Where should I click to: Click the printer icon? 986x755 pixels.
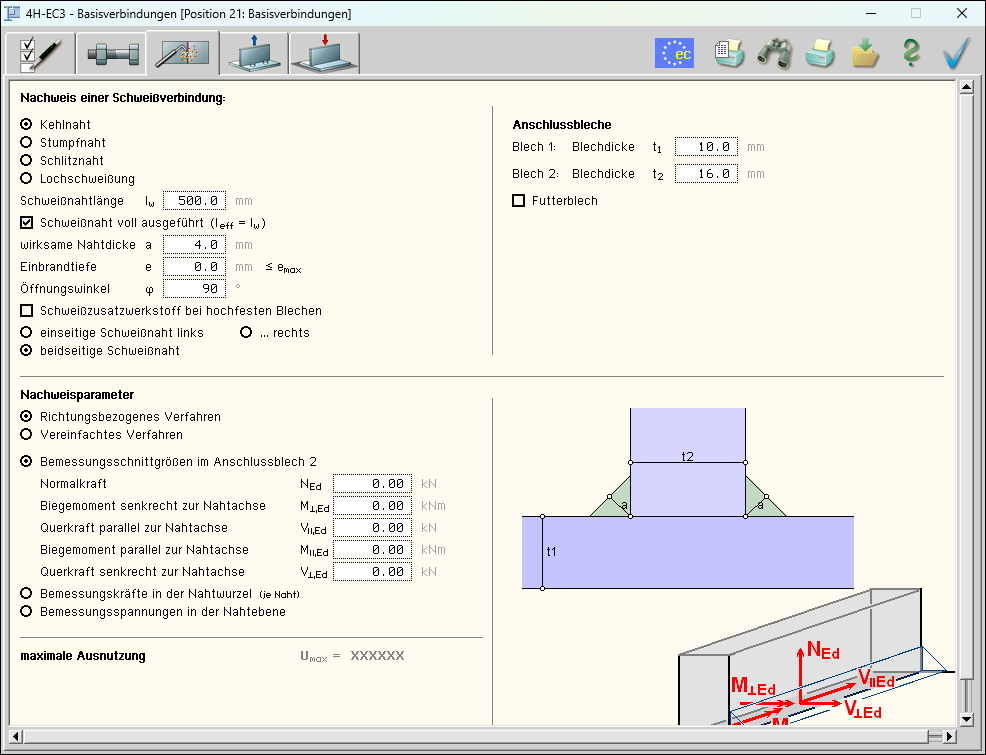tap(820, 53)
